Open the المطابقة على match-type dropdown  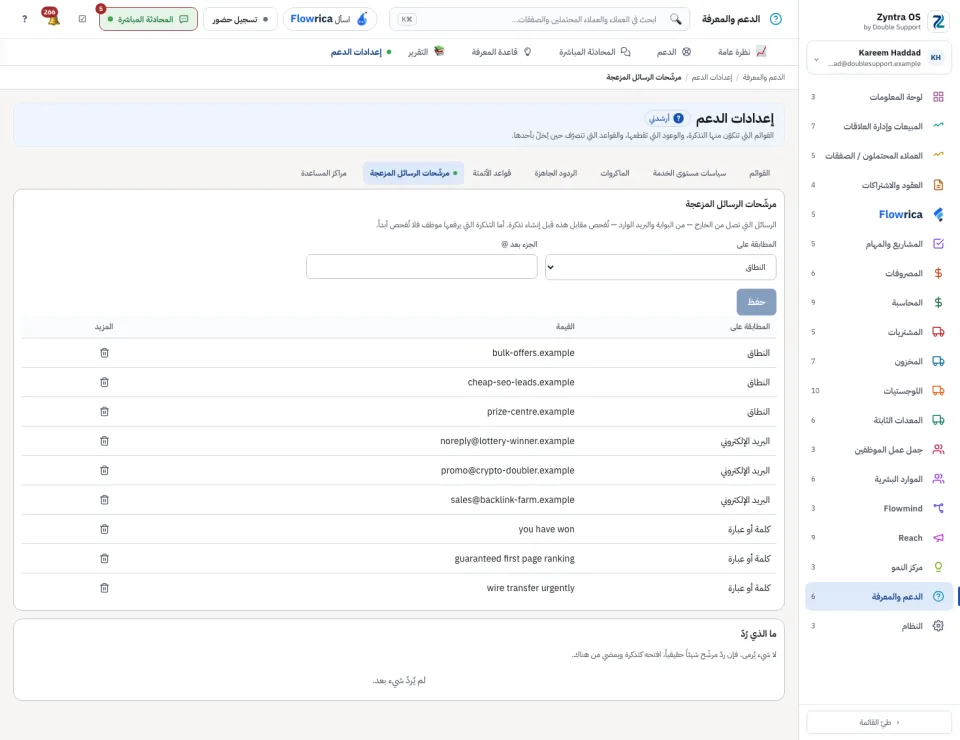click(661, 267)
